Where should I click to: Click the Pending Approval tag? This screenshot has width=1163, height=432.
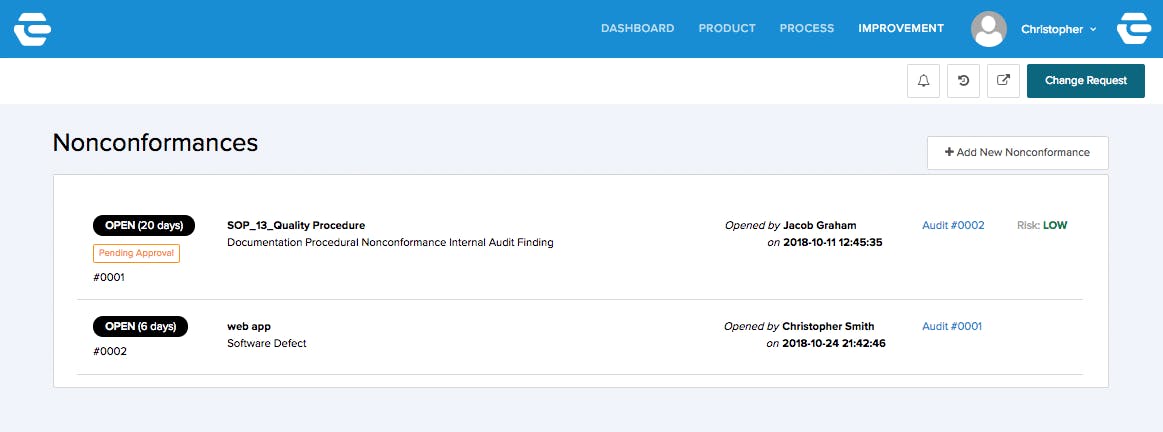click(x=136, y=253)
